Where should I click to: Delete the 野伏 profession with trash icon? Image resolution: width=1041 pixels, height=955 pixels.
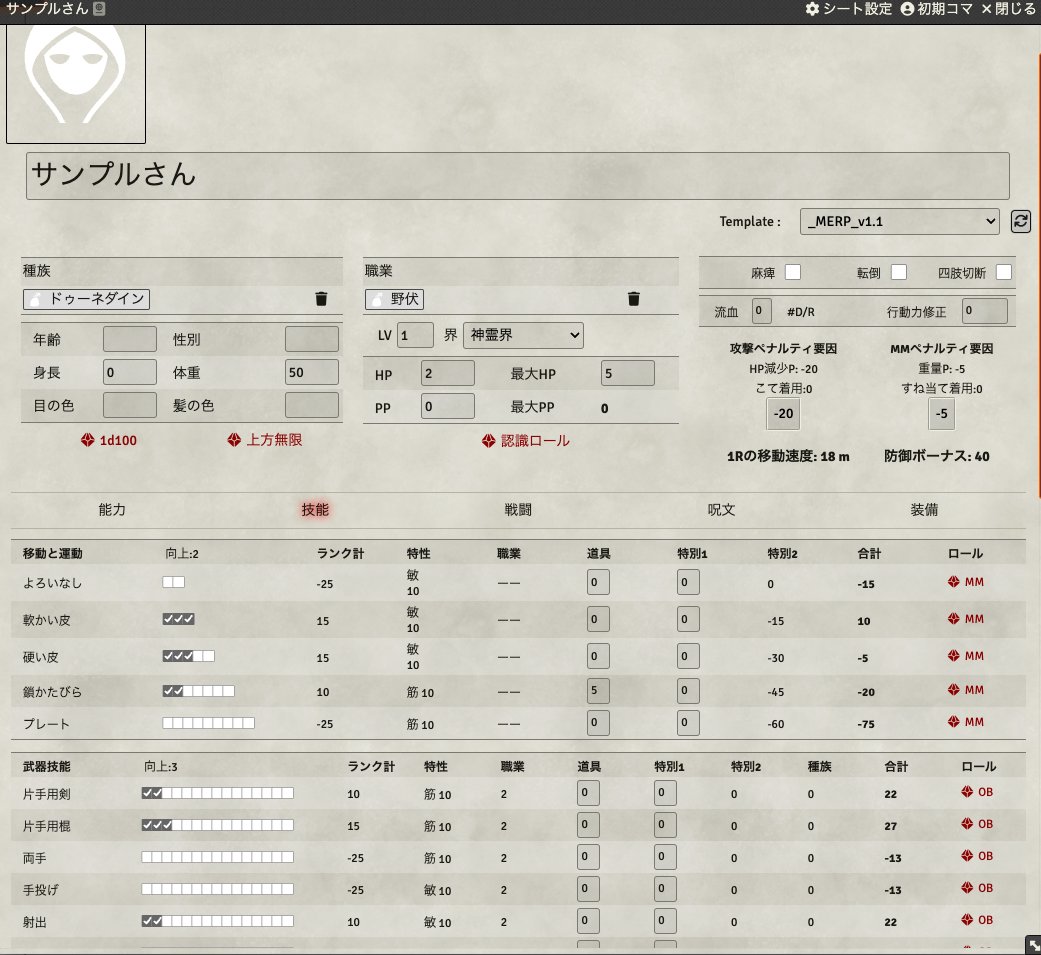pos(633,299)
